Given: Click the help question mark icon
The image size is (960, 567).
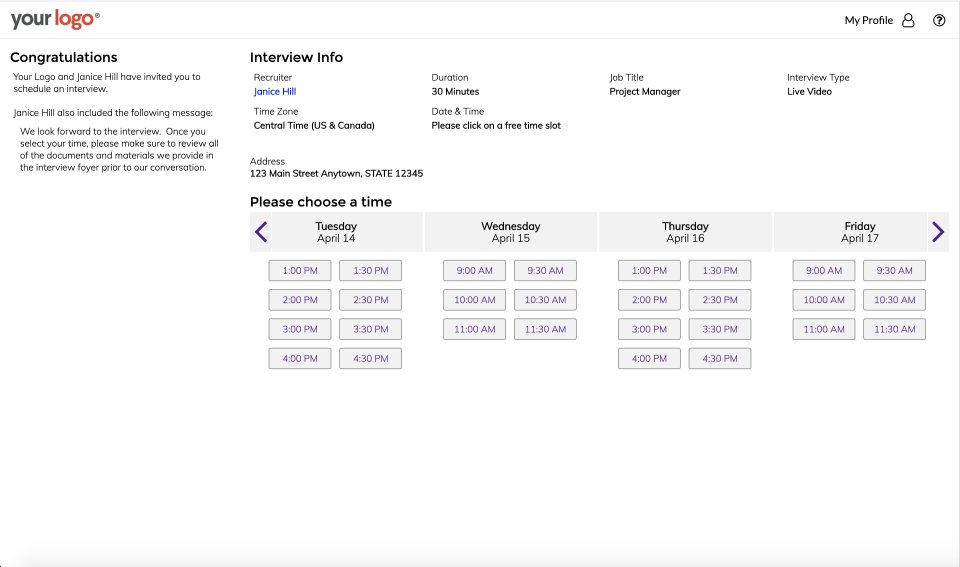Looking at the screenshot, I should (939, 20).
